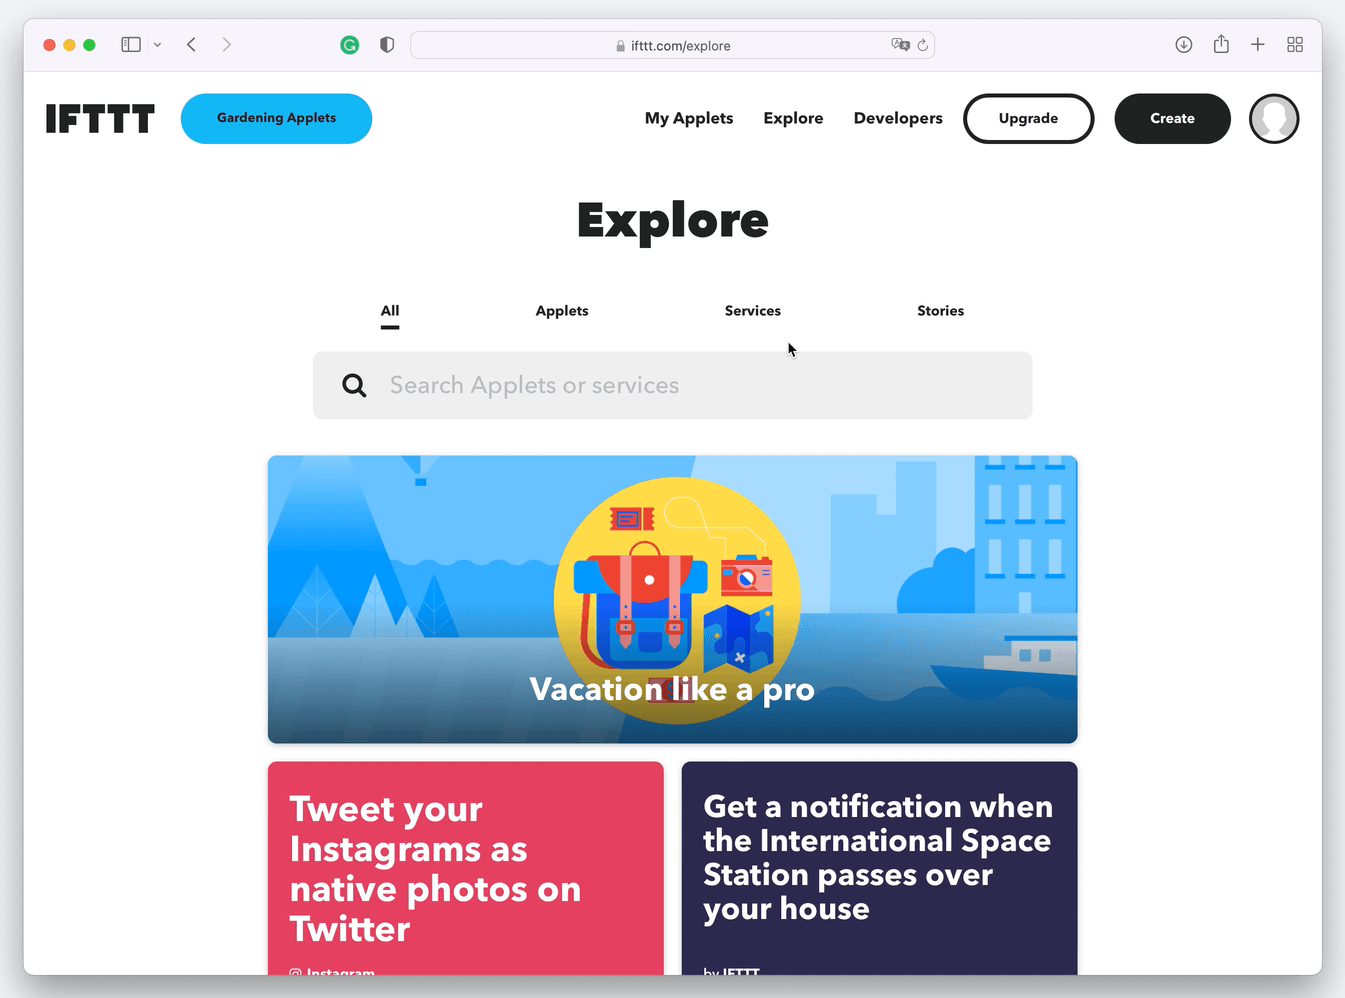Switch to the Applets tab
The image size is (1345, 998).
point(562,311)
